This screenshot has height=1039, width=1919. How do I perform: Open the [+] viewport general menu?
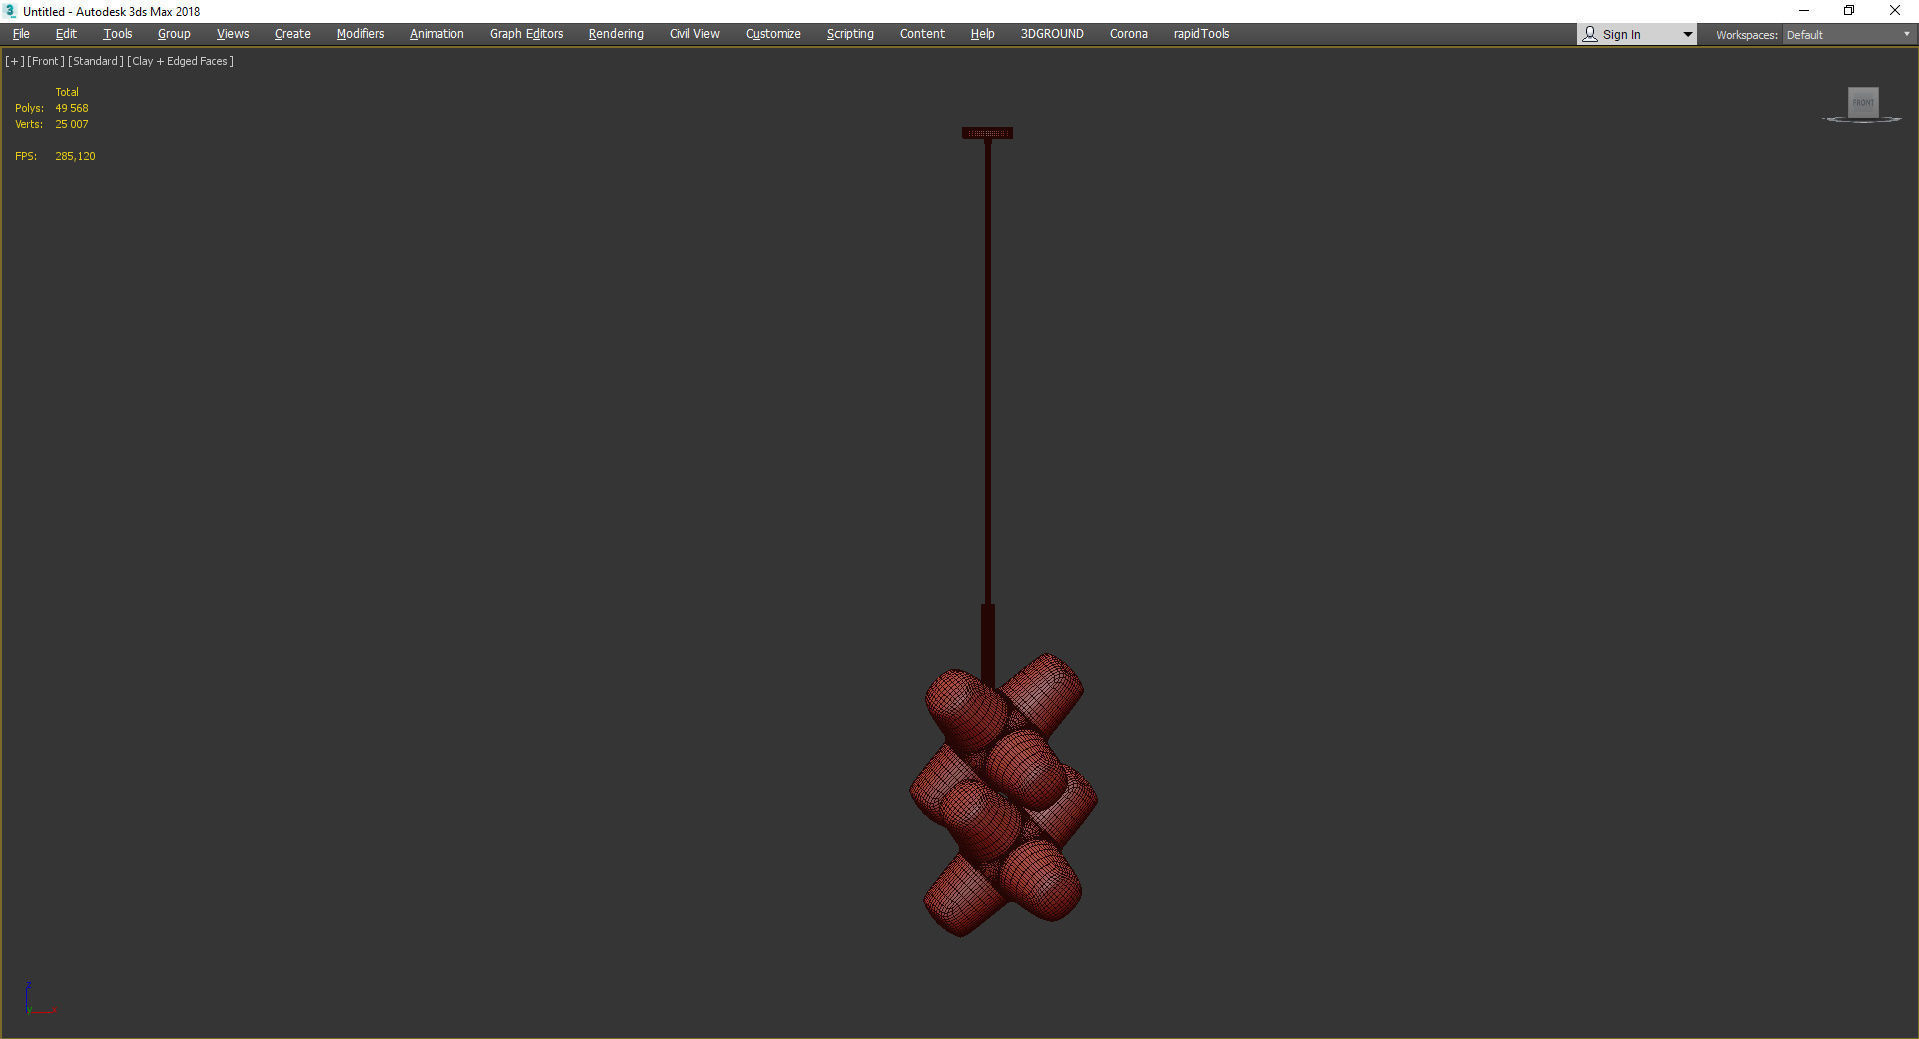(14, 61)
